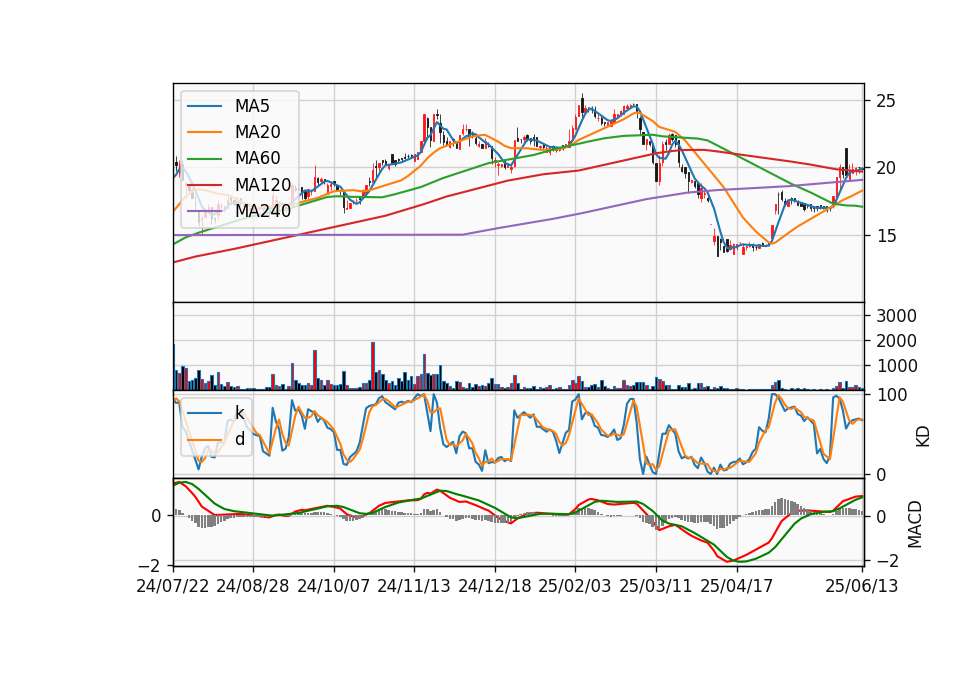Click the MA5 legend label
Image resolution: width=960 pixels, height=690 pixels.
252,106
